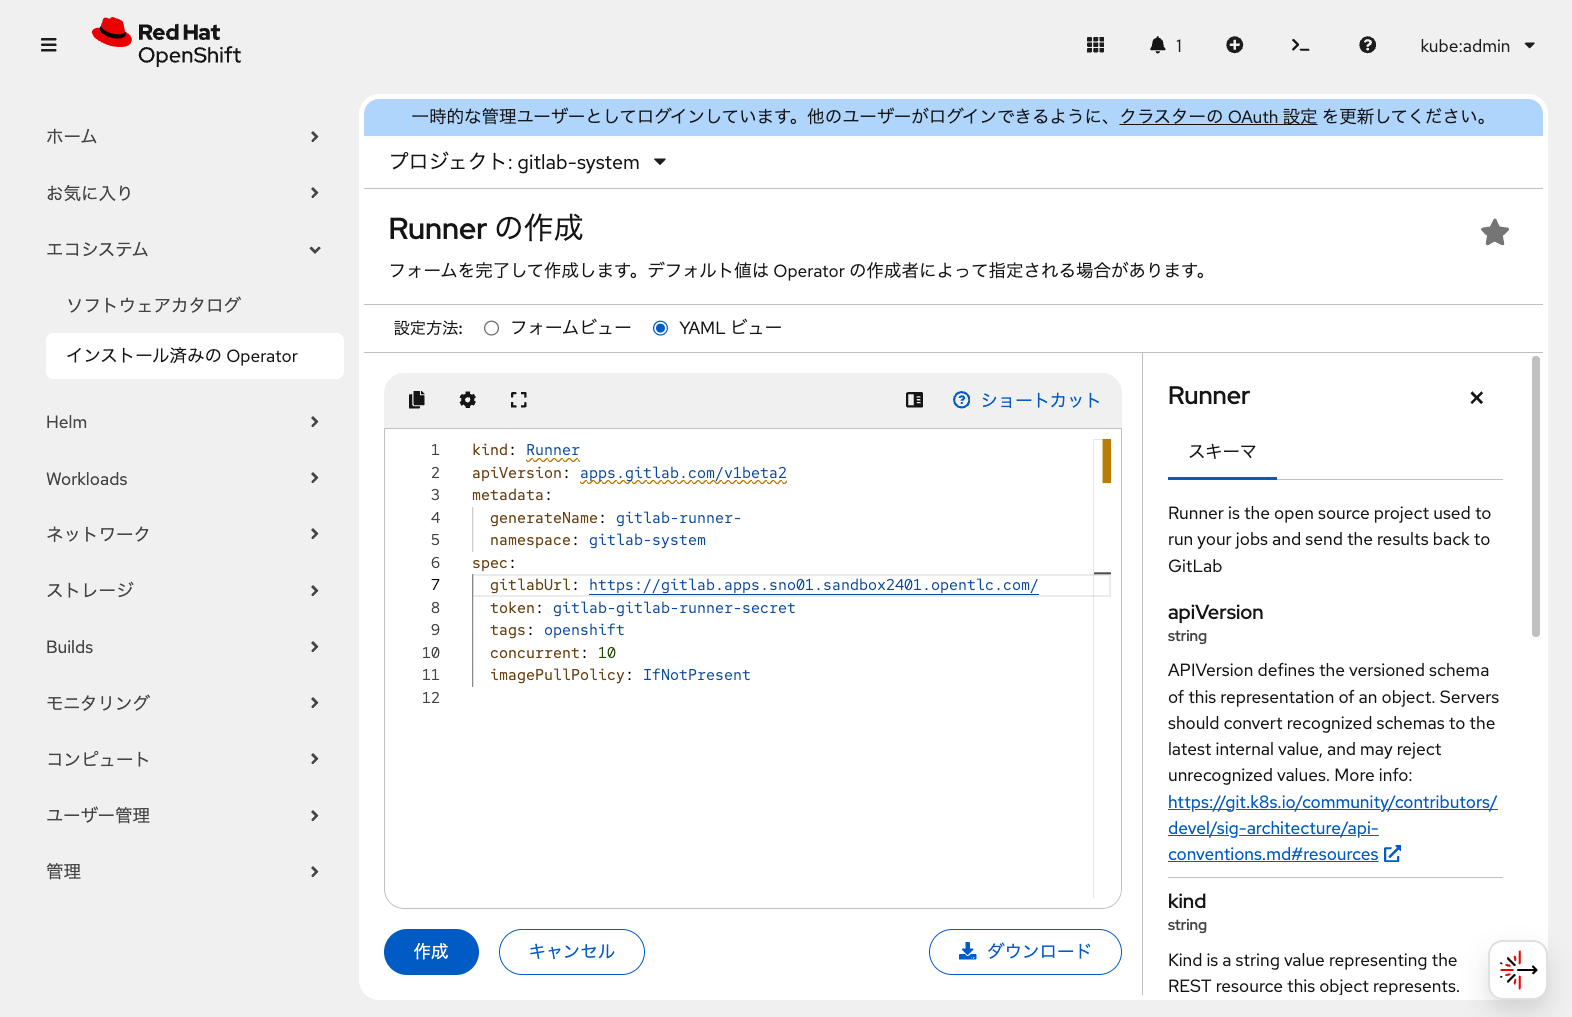Open the web terminal icon
Screen dimensions: 1572x1017
[1300, 45]
